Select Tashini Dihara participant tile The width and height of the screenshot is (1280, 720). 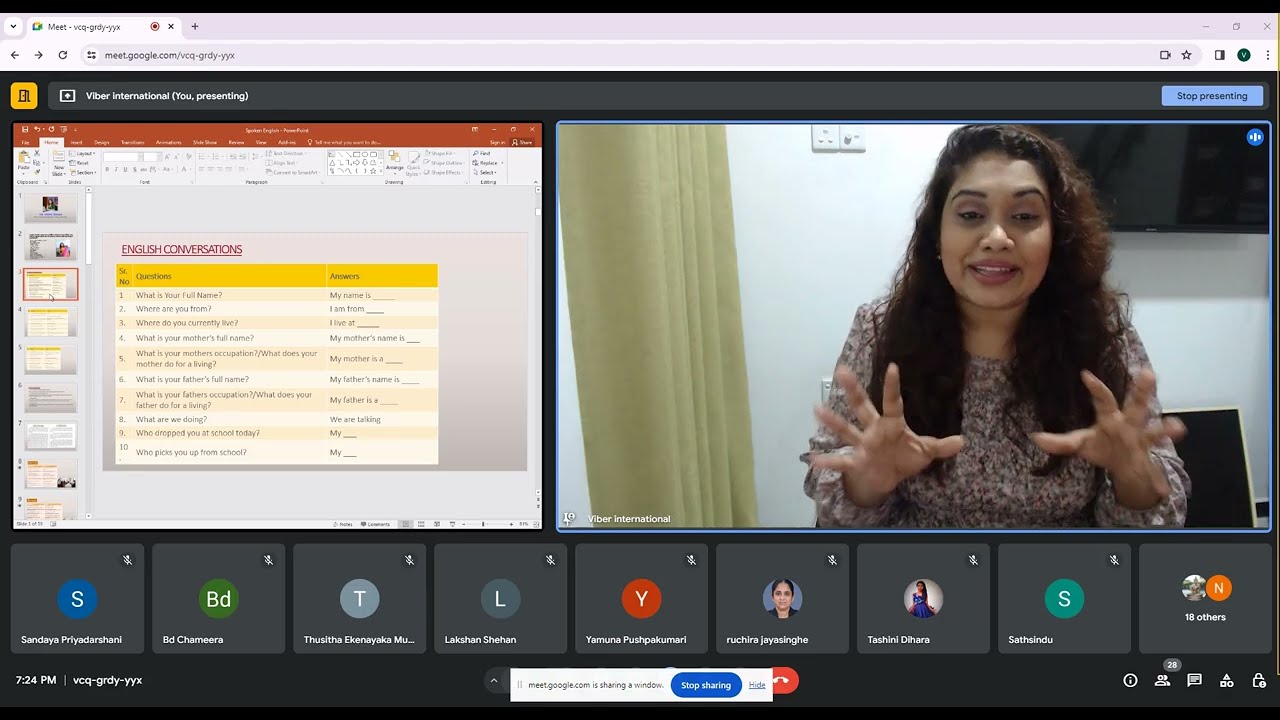pos(923,598)
